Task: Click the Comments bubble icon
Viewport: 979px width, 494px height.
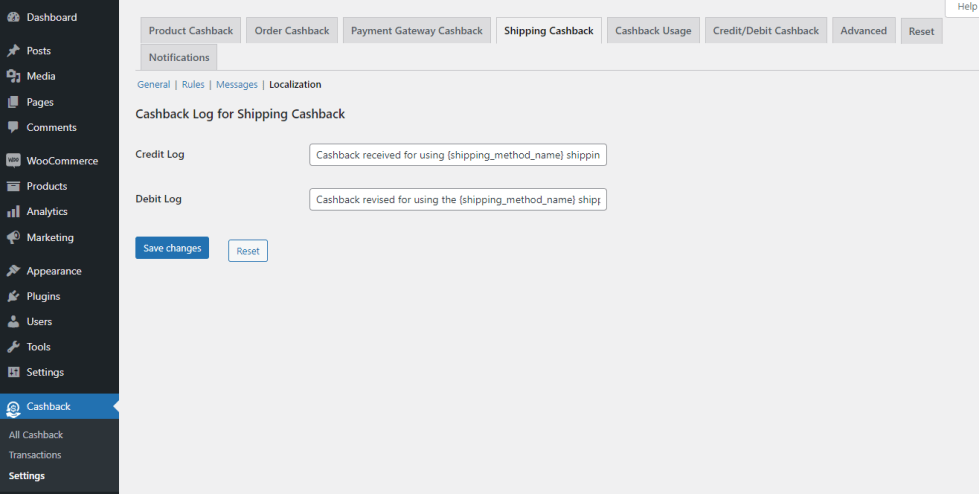Action: [x=13, y=127]
